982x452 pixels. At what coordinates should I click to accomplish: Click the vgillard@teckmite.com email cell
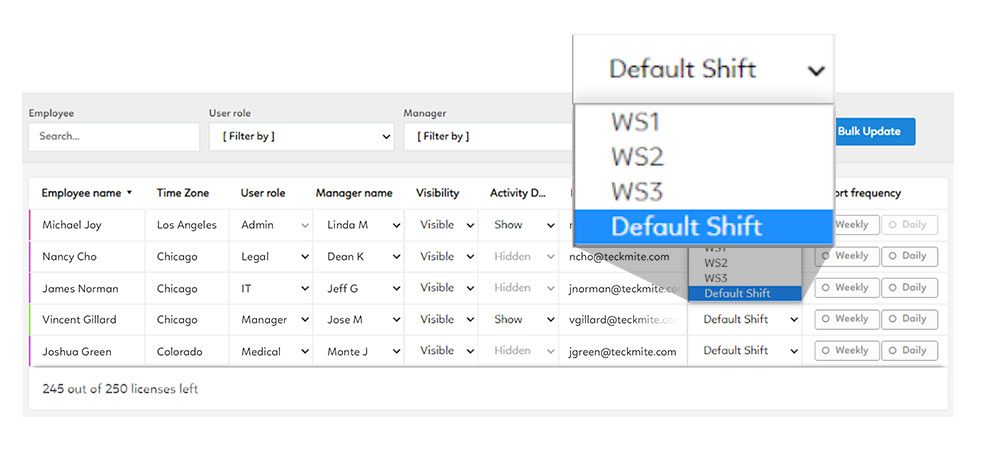click(623, 320)
